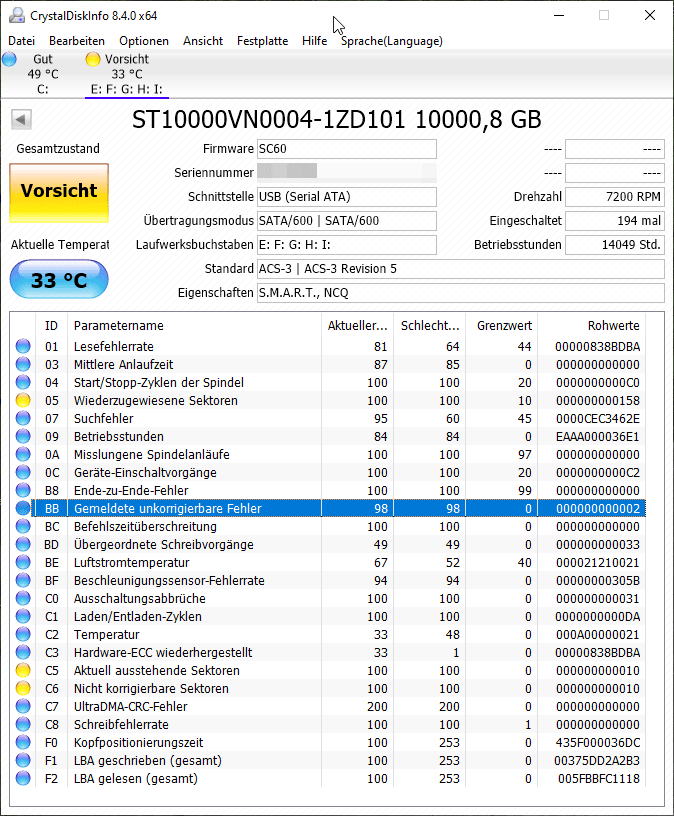
Task: Open the Festplatte menu
Action: (262, 41)
